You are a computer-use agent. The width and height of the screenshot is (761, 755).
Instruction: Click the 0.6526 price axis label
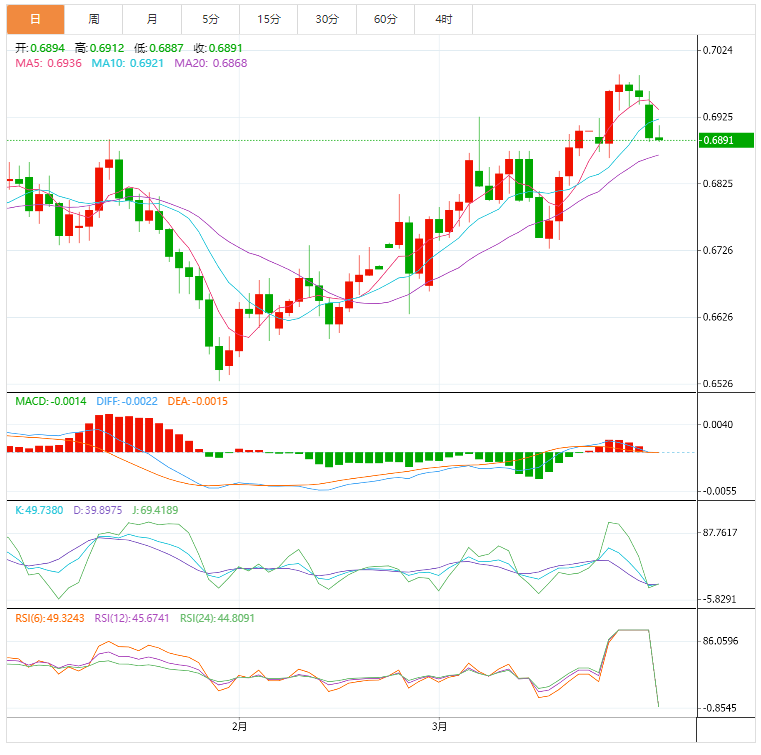pyautogui.click(x=718, y=383)
